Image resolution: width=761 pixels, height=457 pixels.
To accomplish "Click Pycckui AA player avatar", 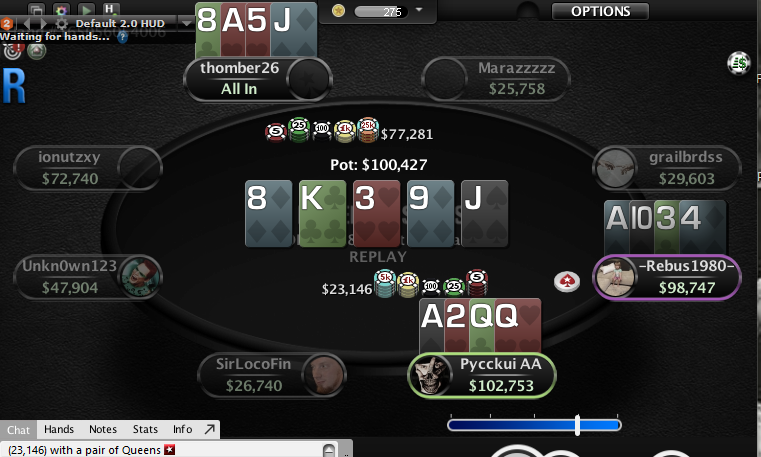I will [x=430, y=376].
